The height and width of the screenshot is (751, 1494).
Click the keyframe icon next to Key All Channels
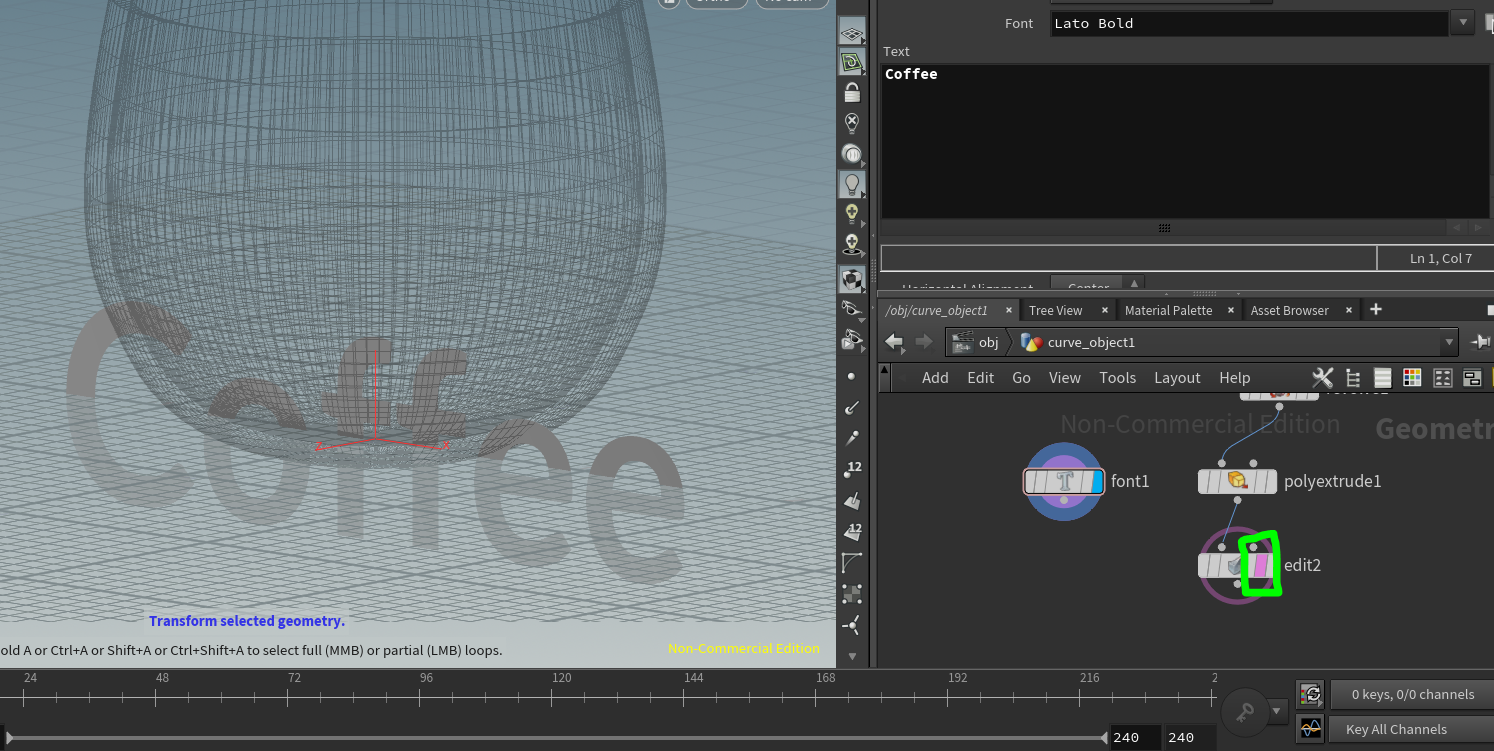coord(1310,728)
